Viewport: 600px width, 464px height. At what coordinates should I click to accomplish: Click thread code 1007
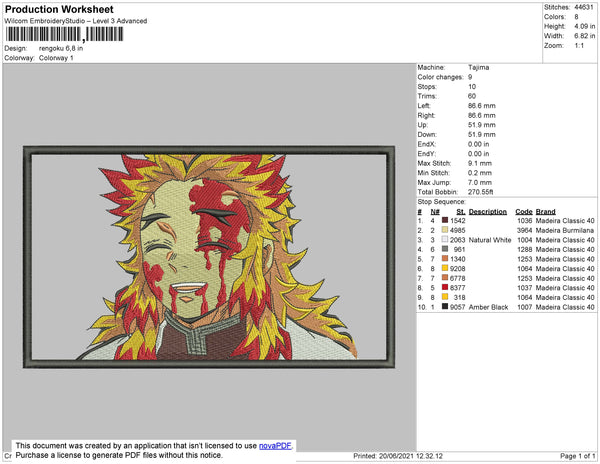524,307
